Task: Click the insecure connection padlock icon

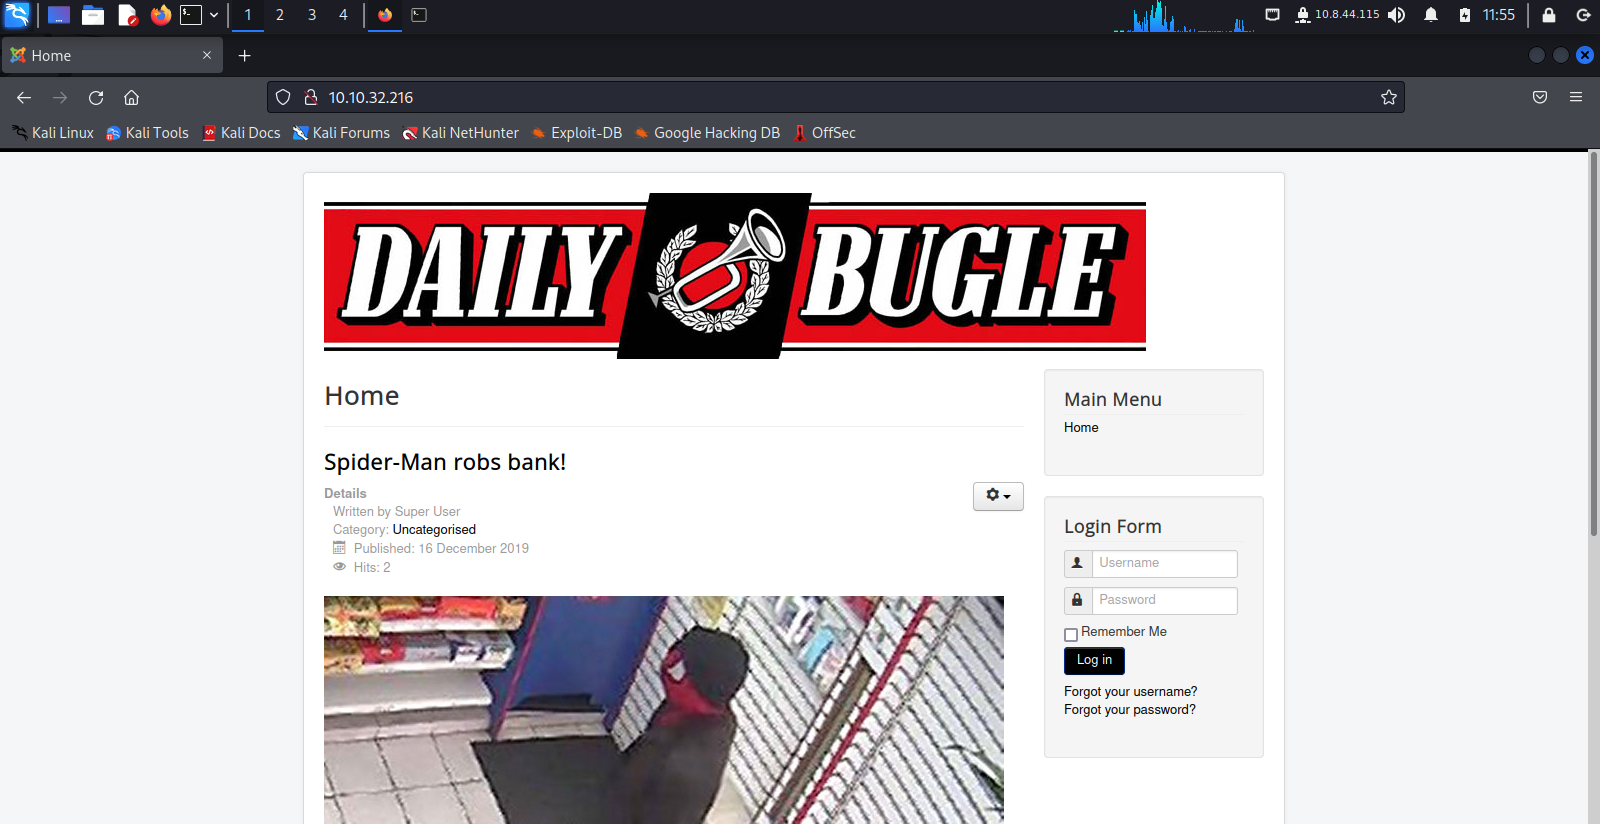Action: pyautogui.click(x=311, y=98)
